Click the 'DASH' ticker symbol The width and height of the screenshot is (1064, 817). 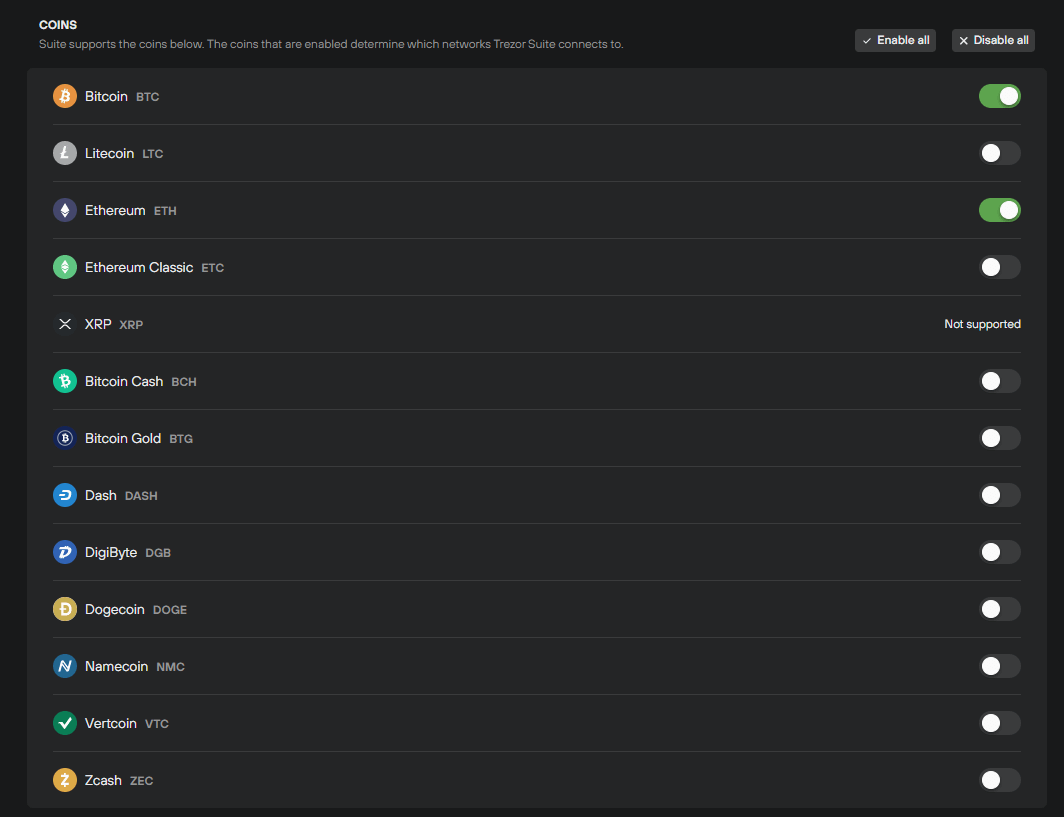(x=141, y=496)
